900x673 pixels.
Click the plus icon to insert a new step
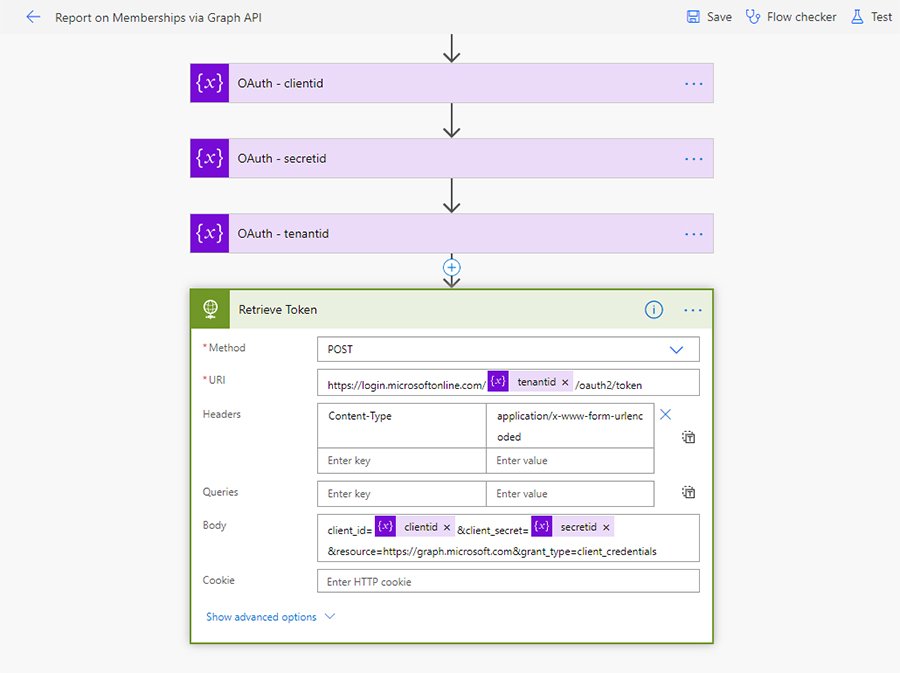[x=451, y=267]
